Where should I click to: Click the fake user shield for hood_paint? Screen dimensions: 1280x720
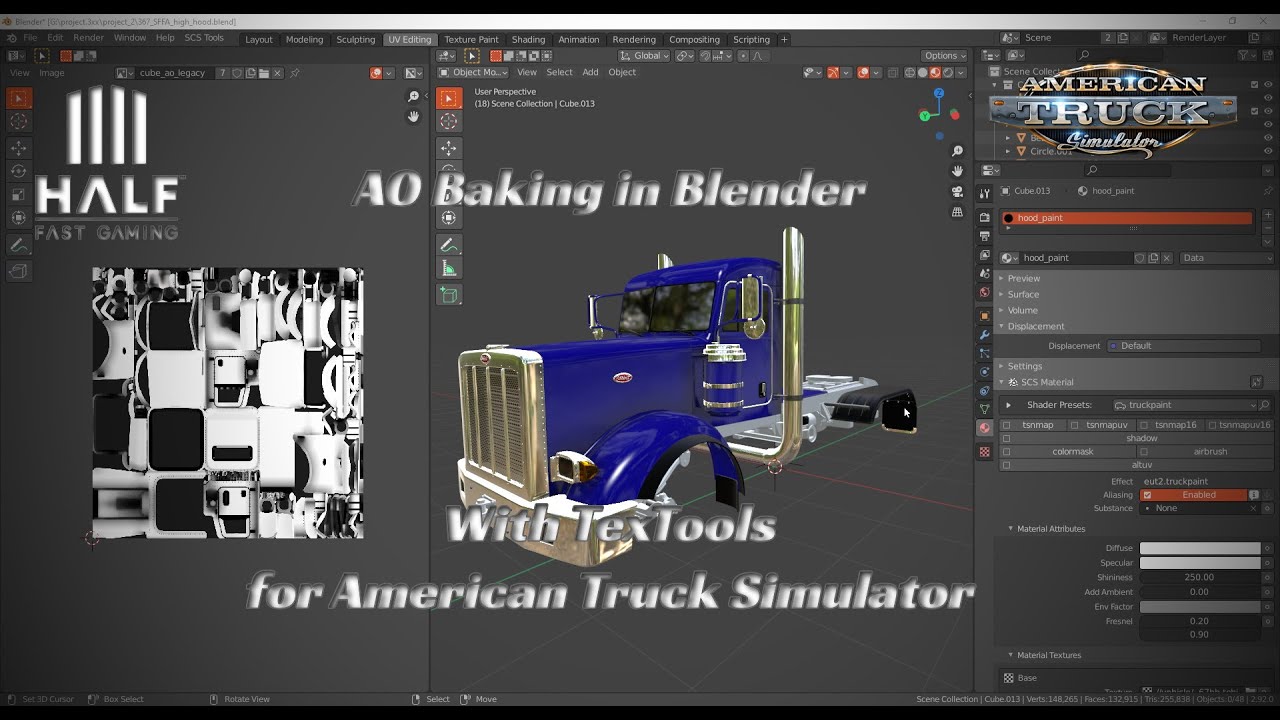point(1139,258)
